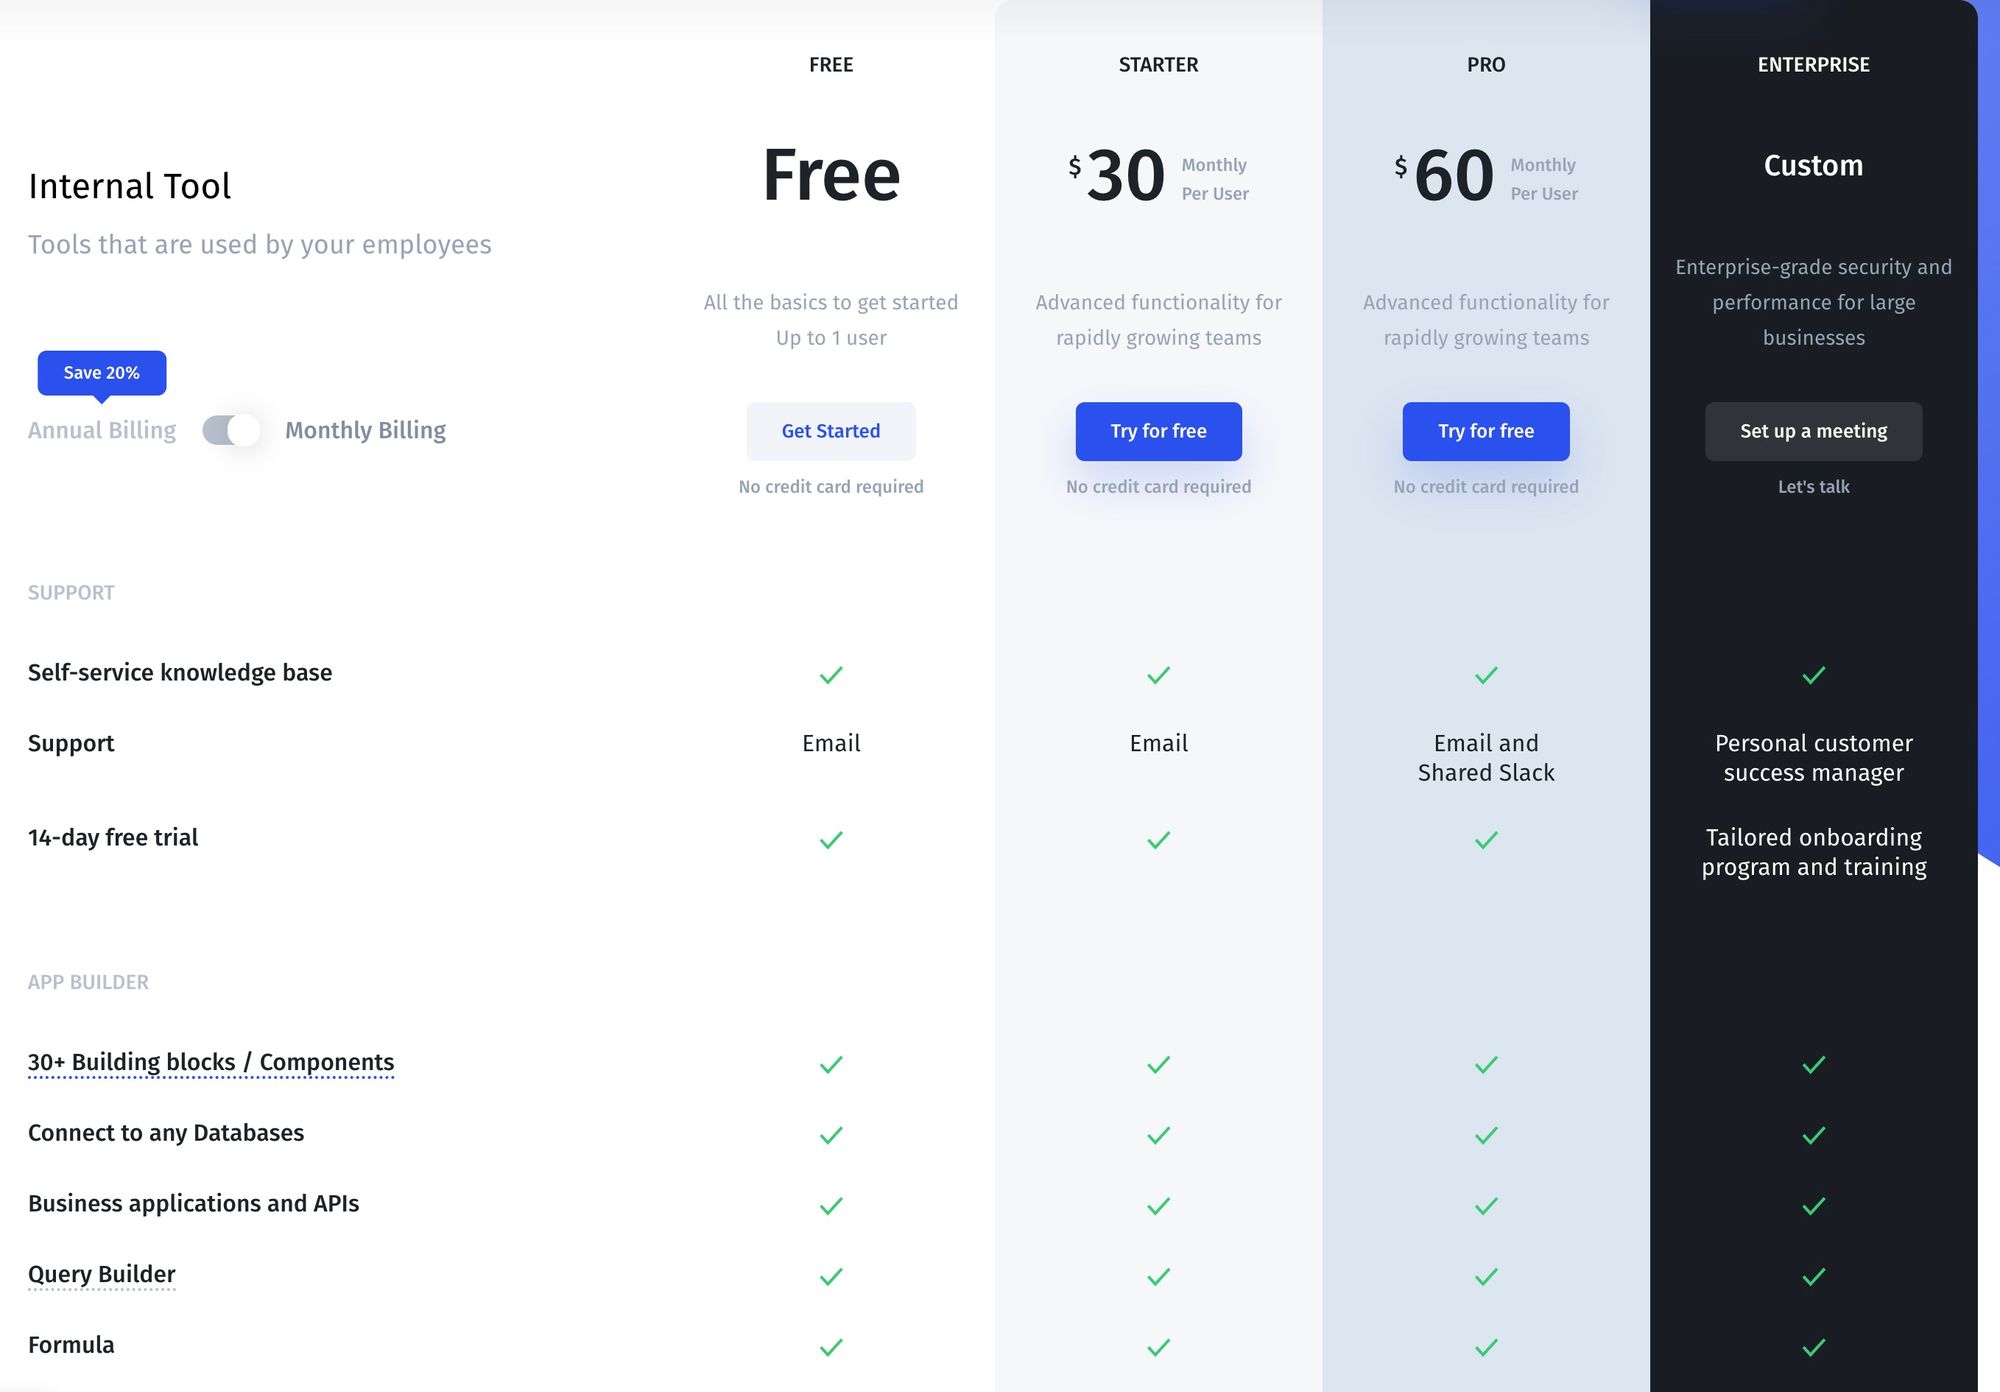Click the checkmark icon for Pro plan Query Builder
The image size is (2000, 1392).
click(1485, 1273)
